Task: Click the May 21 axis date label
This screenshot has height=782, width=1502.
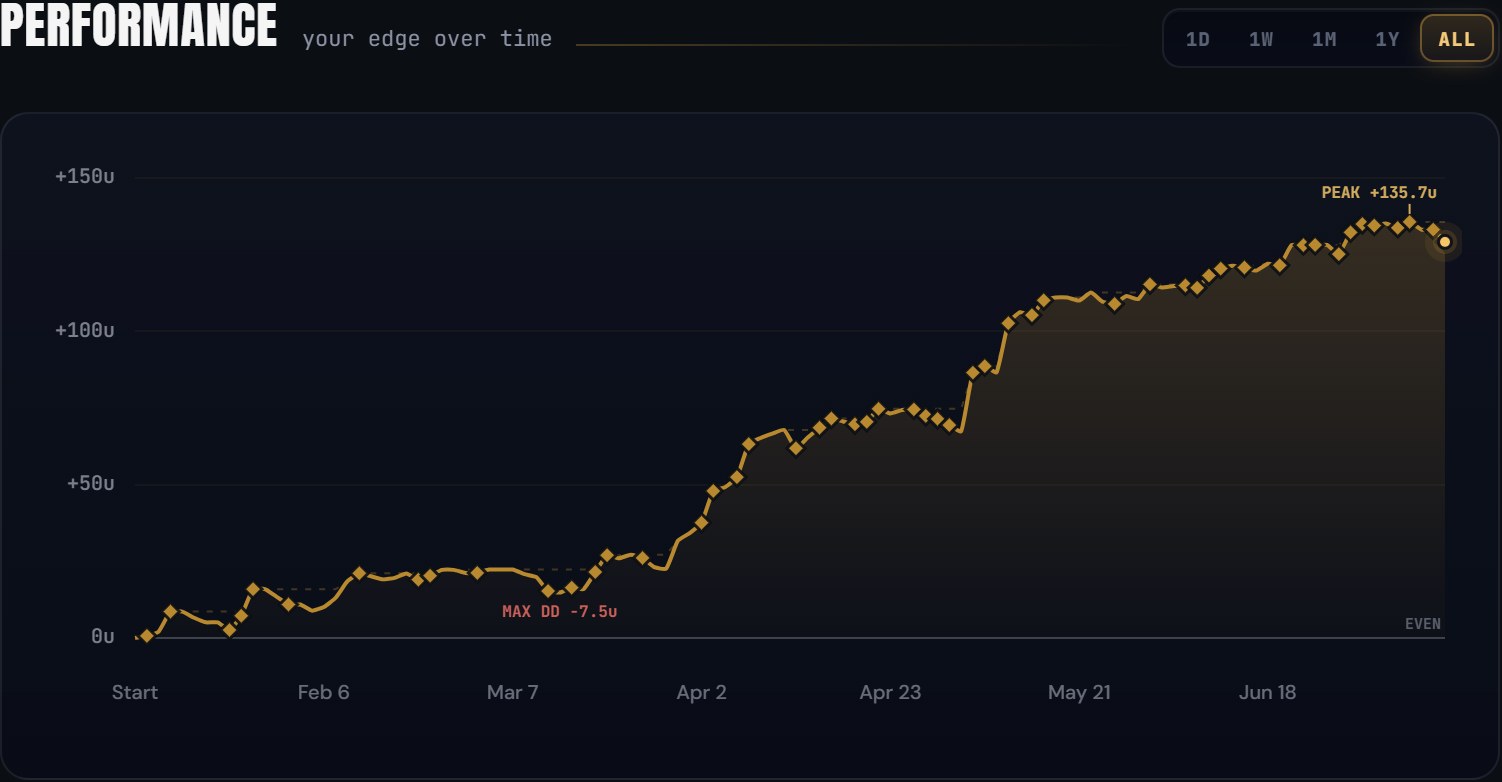Action: click(1079, 692)
